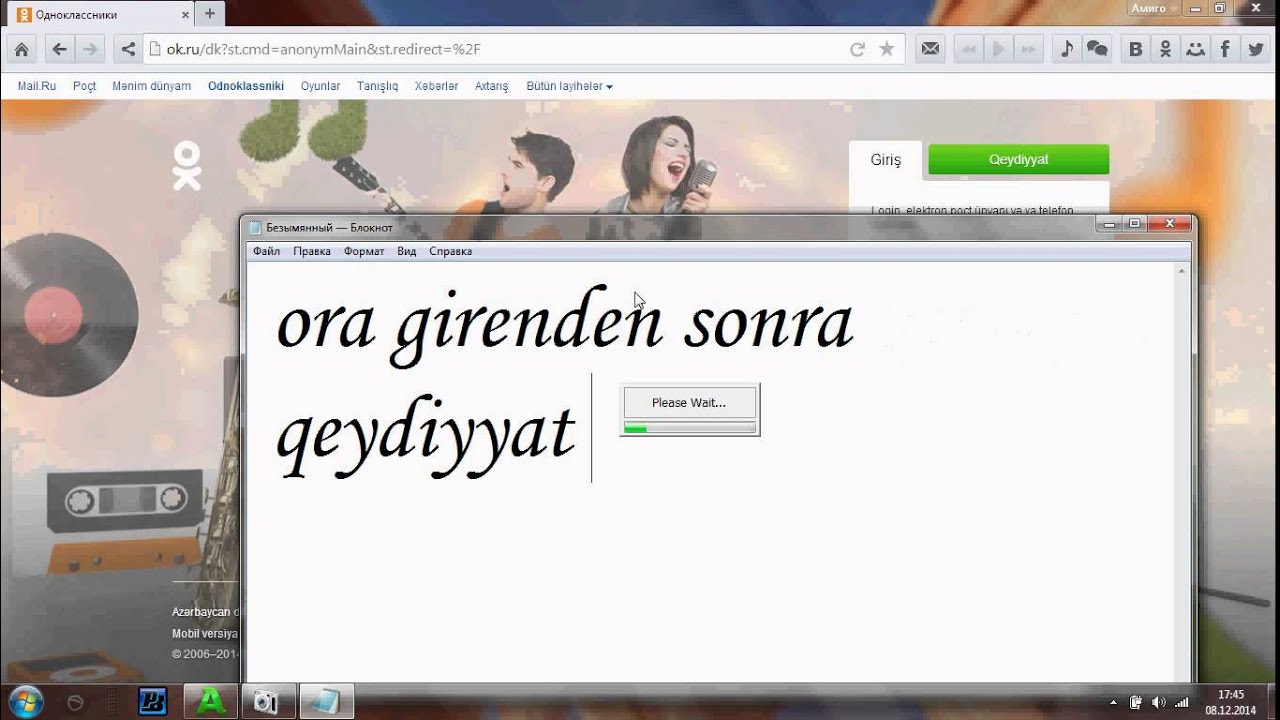Click the share icon beside address bar

[x=128, y=49]
